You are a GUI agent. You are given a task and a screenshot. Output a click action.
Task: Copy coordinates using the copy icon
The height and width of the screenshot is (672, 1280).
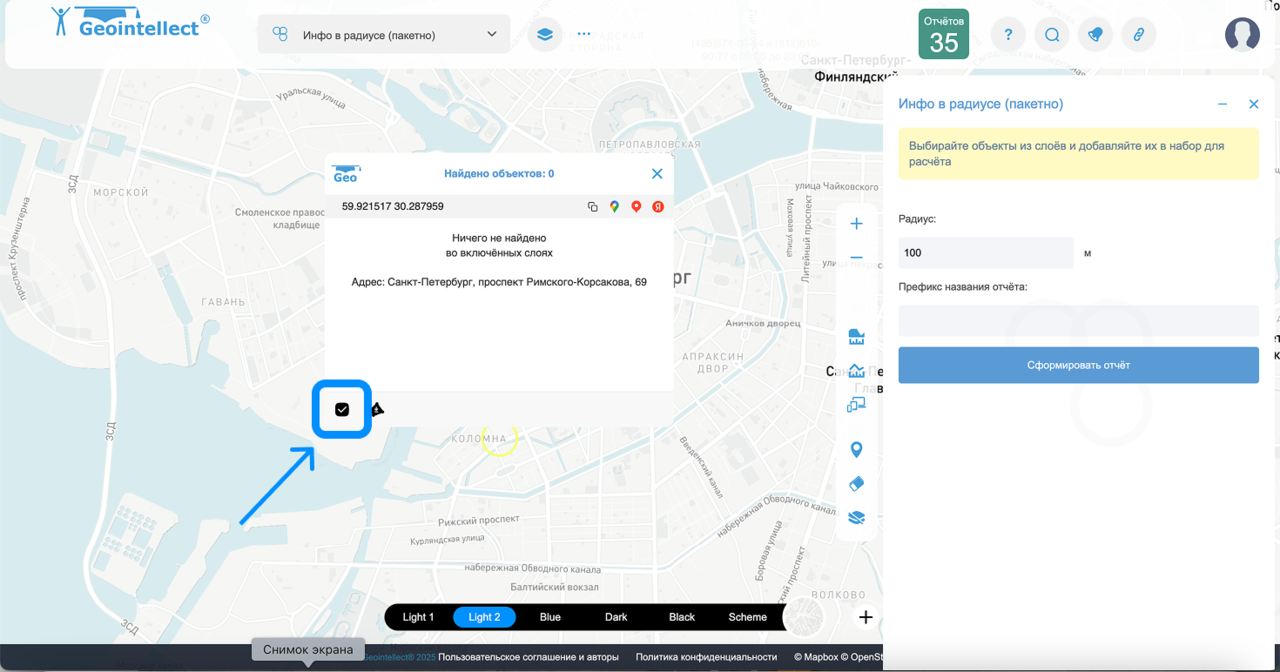(x=592, y=207)
